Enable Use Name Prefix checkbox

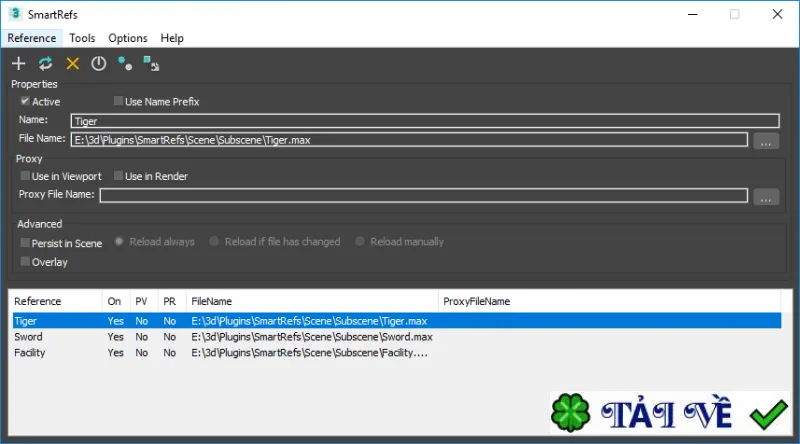(x=118, y=101)
